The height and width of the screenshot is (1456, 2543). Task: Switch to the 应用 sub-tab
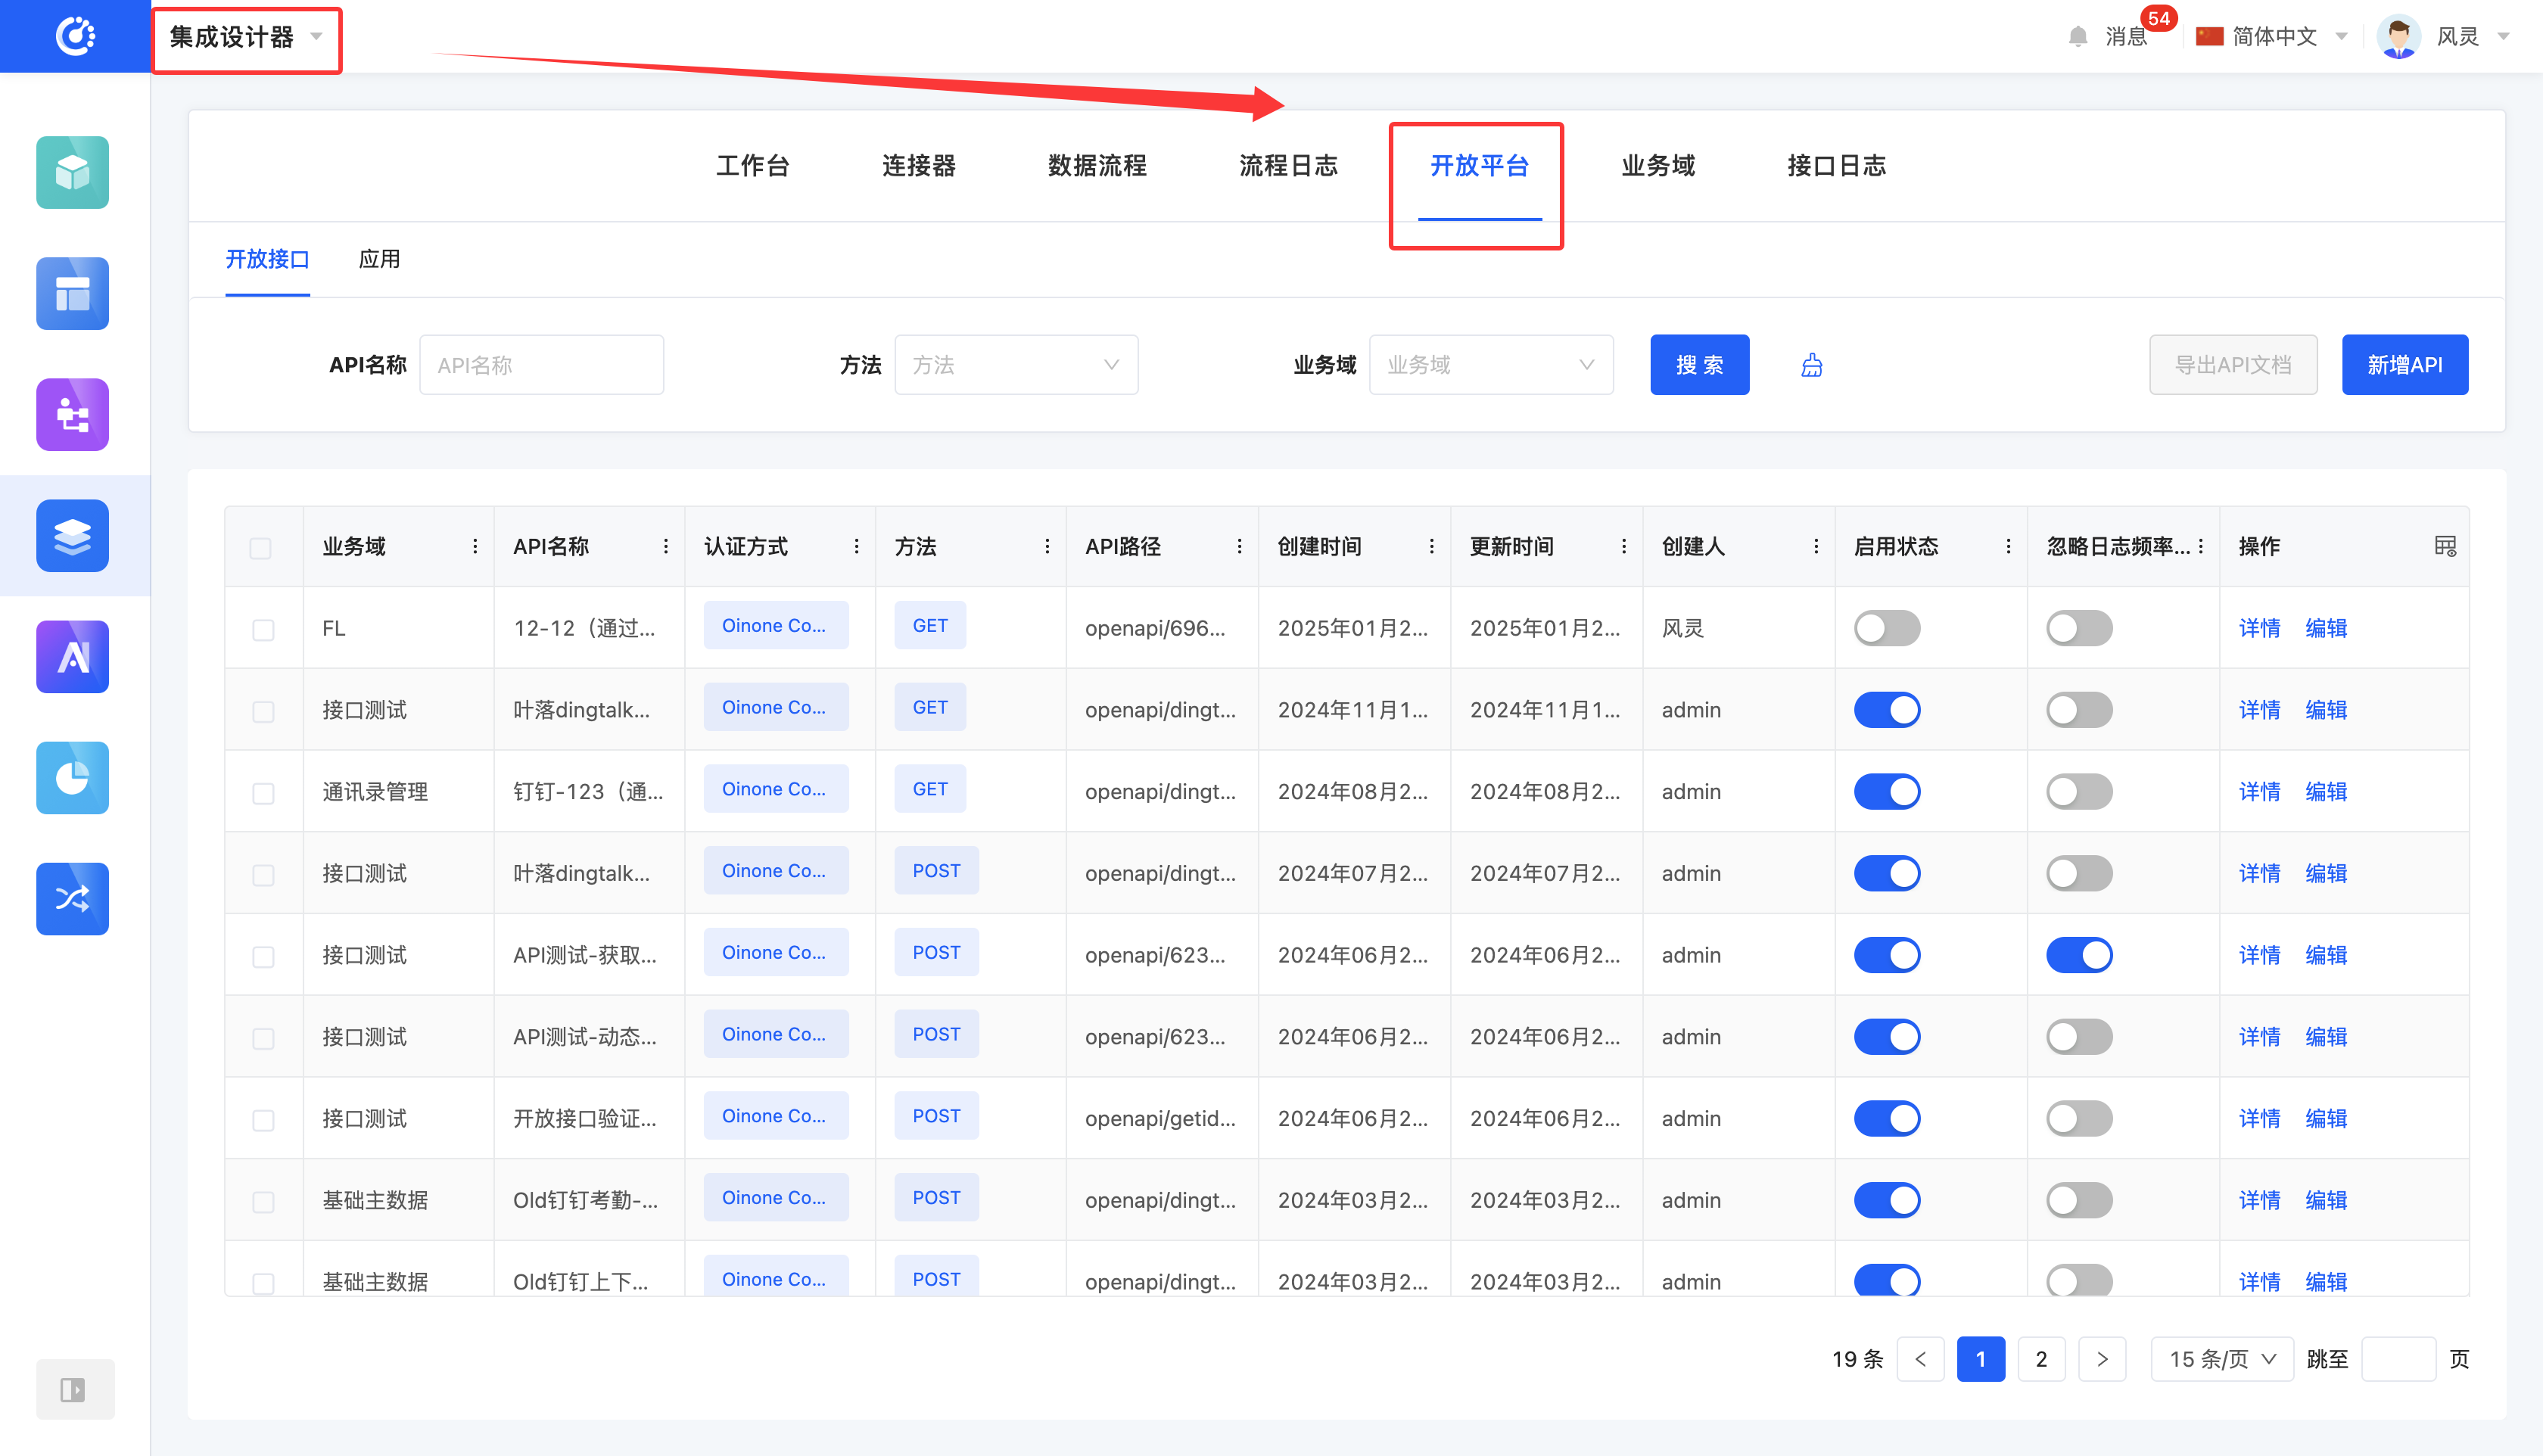click(379, 260)
